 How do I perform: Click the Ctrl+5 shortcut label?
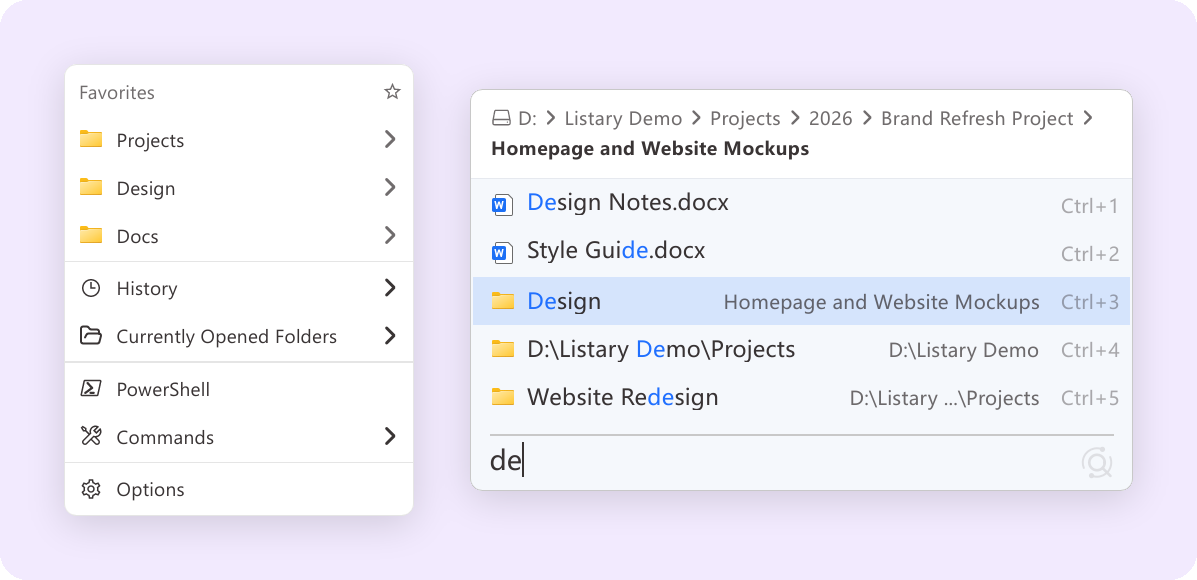[1090, 398]
